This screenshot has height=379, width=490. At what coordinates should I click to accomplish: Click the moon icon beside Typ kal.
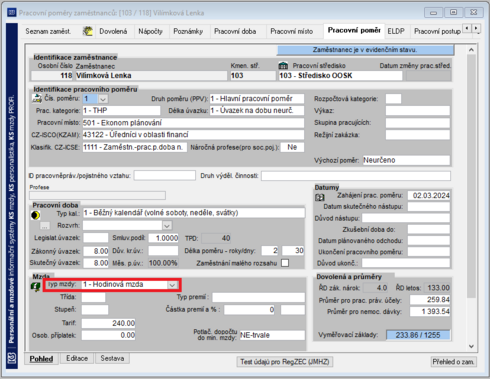pos(36,215)
